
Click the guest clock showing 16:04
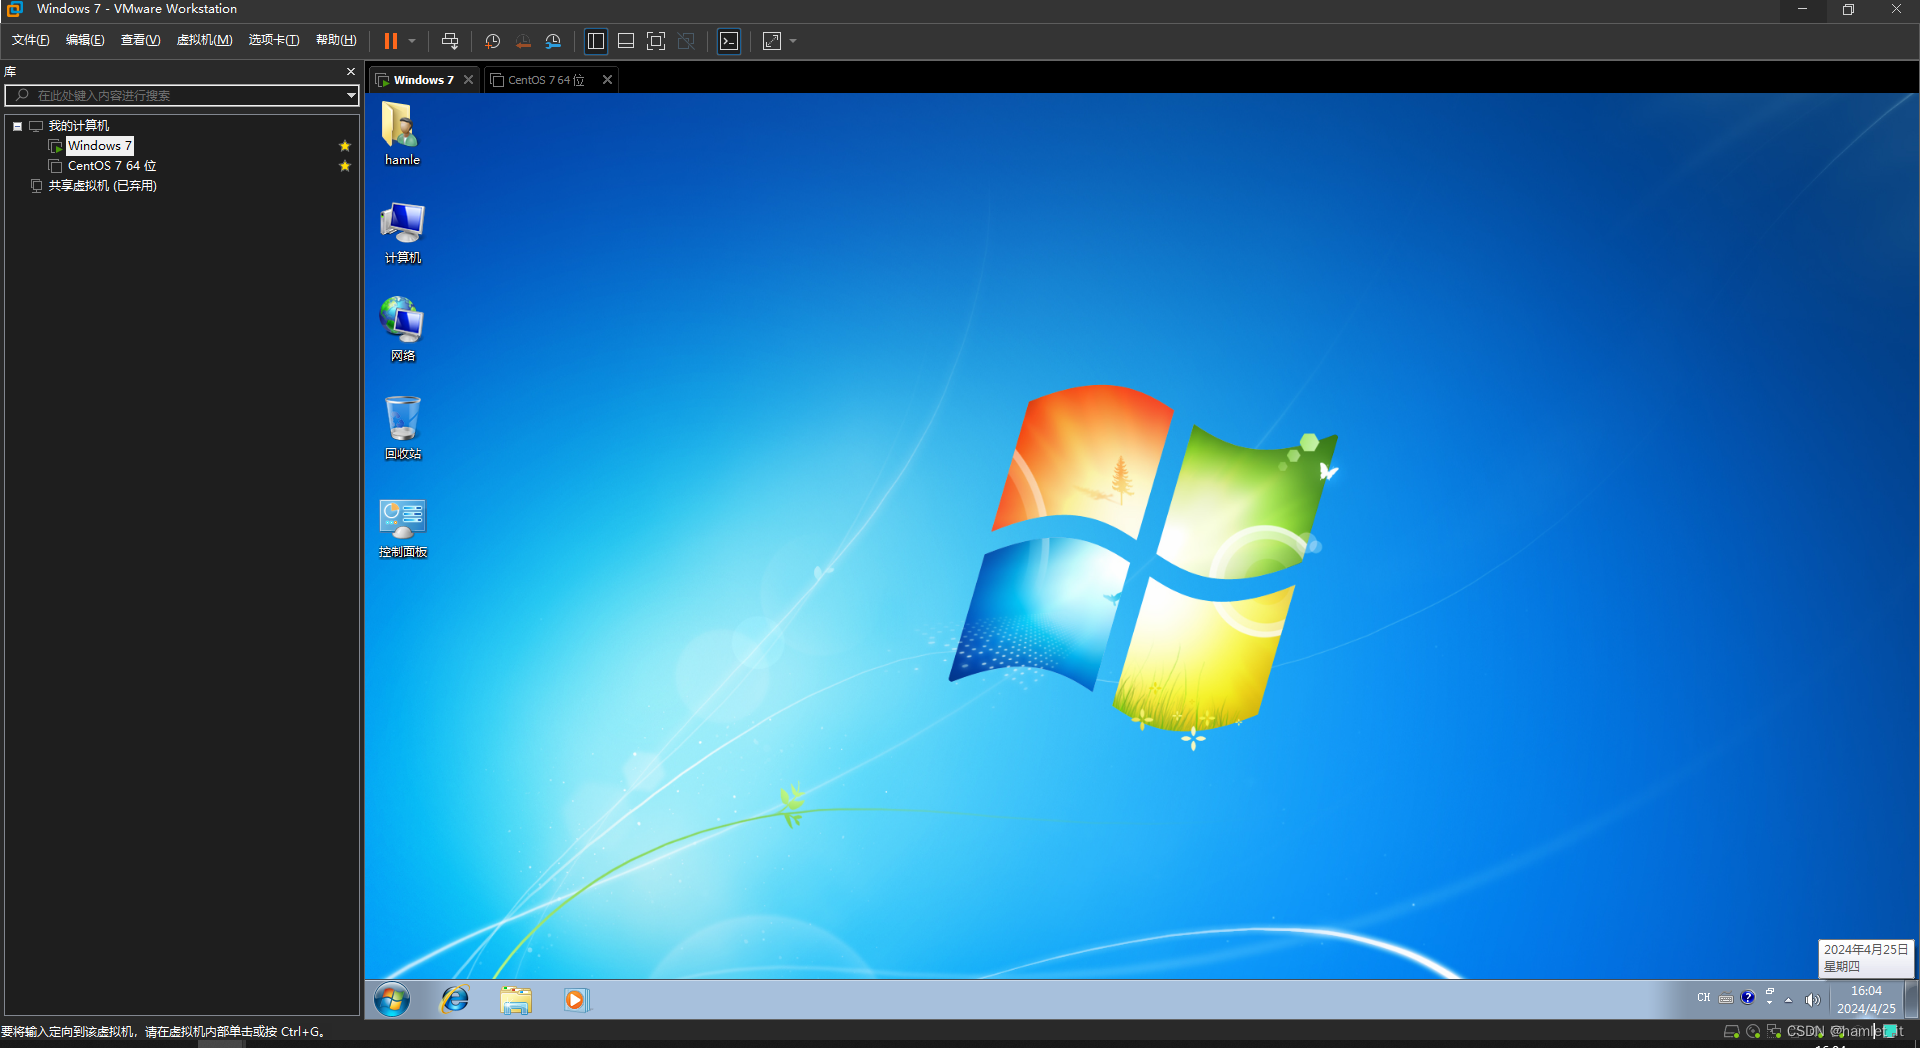coord(1865,999)
